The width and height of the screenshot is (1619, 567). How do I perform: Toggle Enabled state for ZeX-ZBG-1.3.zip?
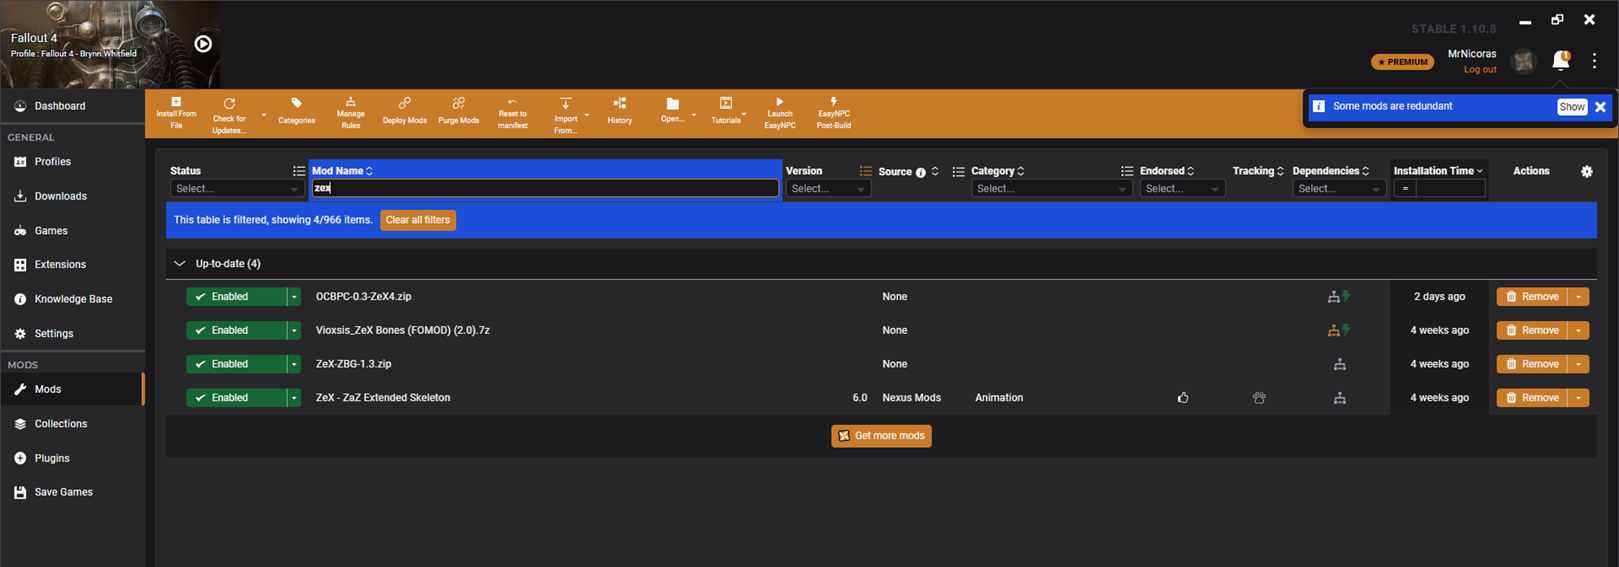(x=236, y=364)
